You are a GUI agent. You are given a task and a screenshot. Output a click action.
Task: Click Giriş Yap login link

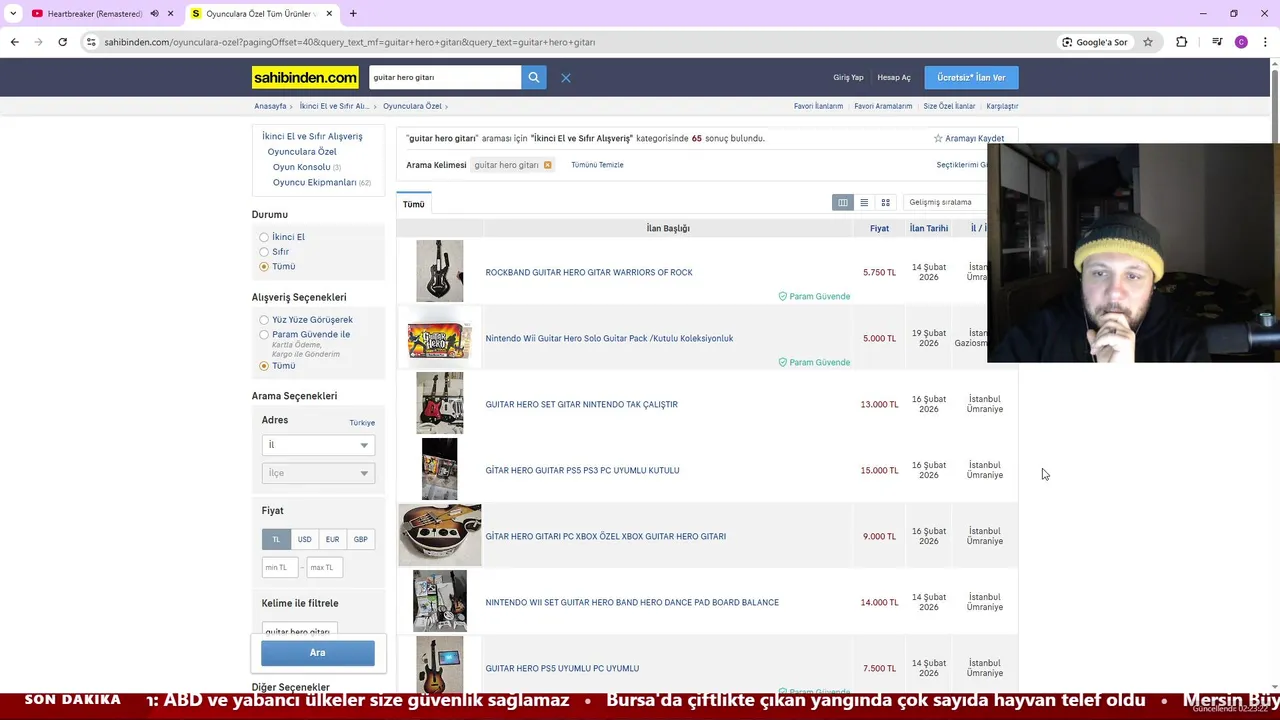pyautogui.click(x=848, y=77)
